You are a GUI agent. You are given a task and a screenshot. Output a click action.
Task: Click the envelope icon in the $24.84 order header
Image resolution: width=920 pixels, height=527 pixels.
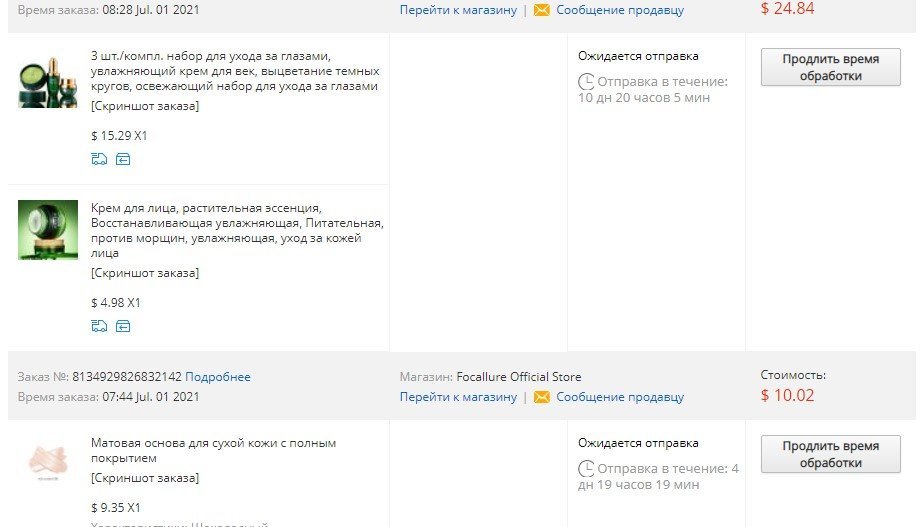coord(541,10)
